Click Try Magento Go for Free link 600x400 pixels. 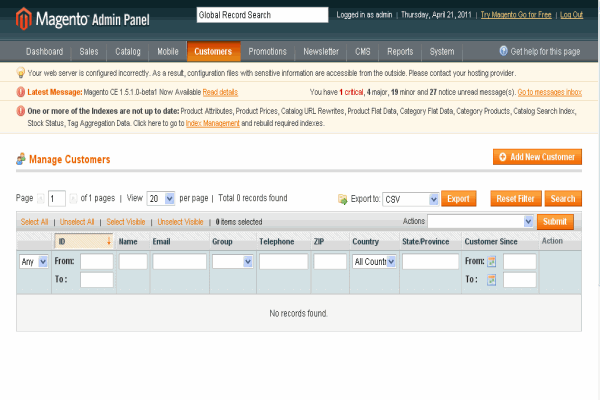pos(516,15)
